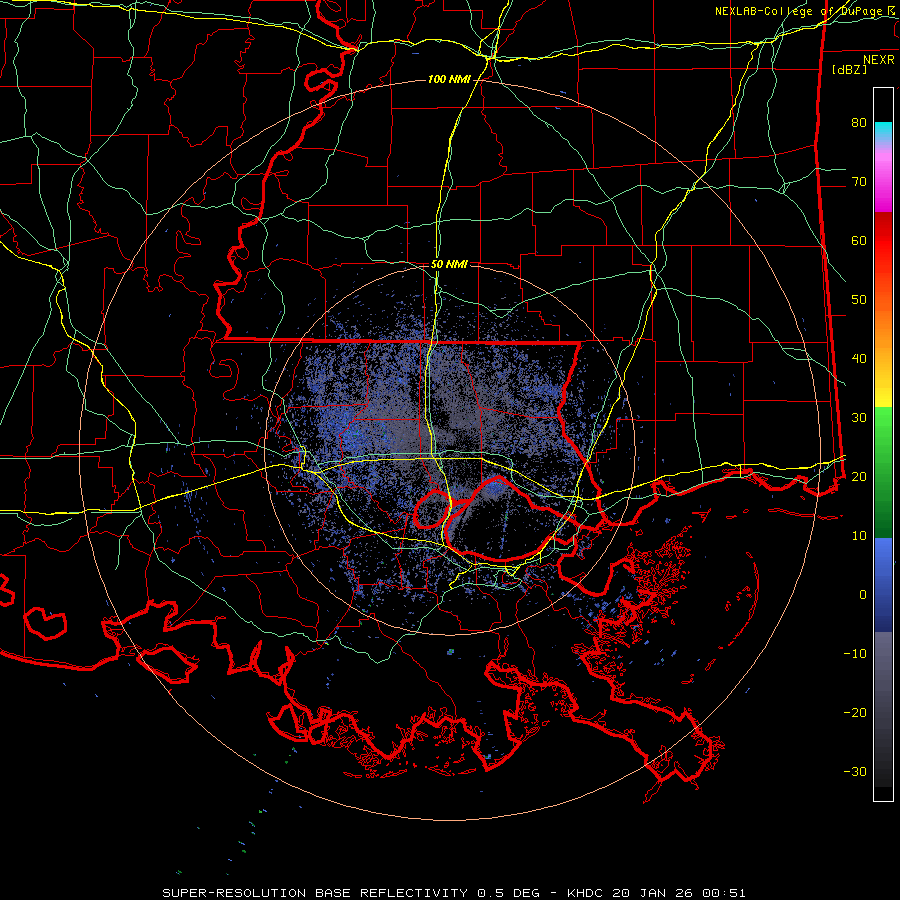Viewport: 900px width, 900px height.
Task: Click the 0 dBZ scale value
Action: click(863, 595)
